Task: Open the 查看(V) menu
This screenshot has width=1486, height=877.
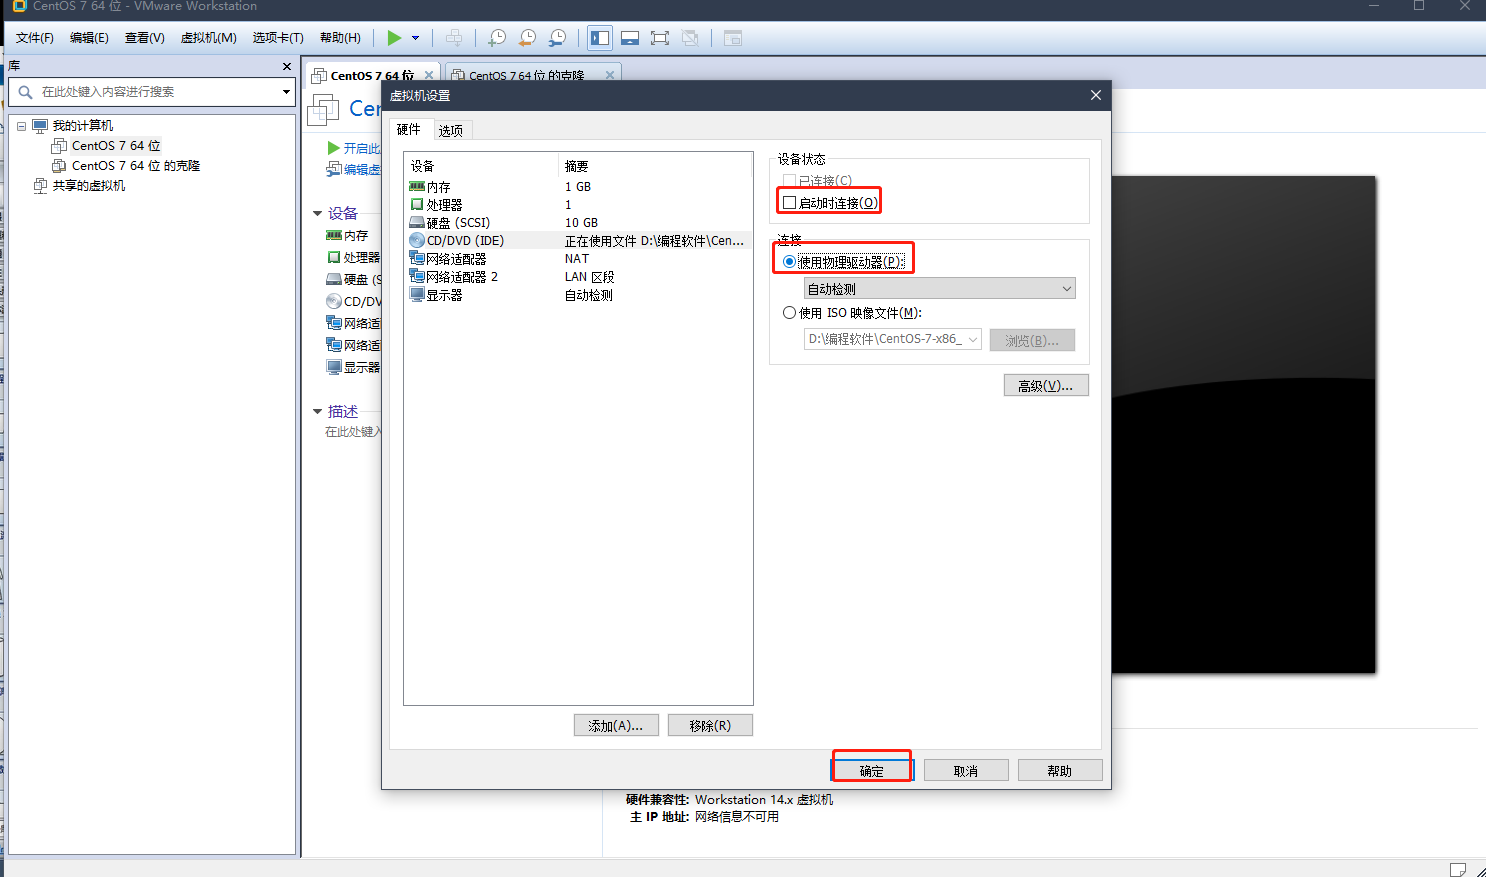Action: point(144,38)
